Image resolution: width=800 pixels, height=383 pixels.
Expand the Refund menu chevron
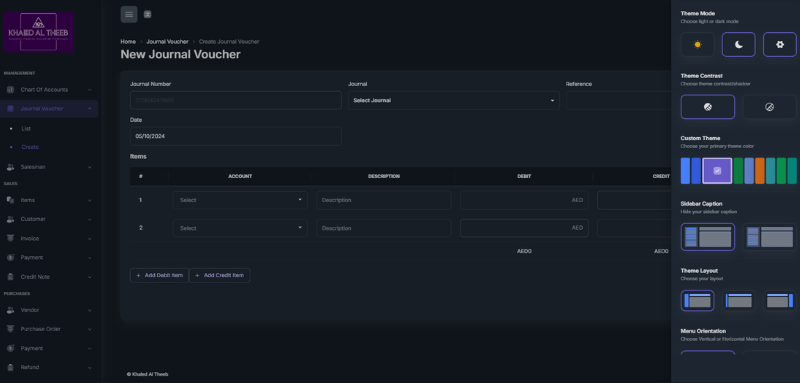(90, 367)
